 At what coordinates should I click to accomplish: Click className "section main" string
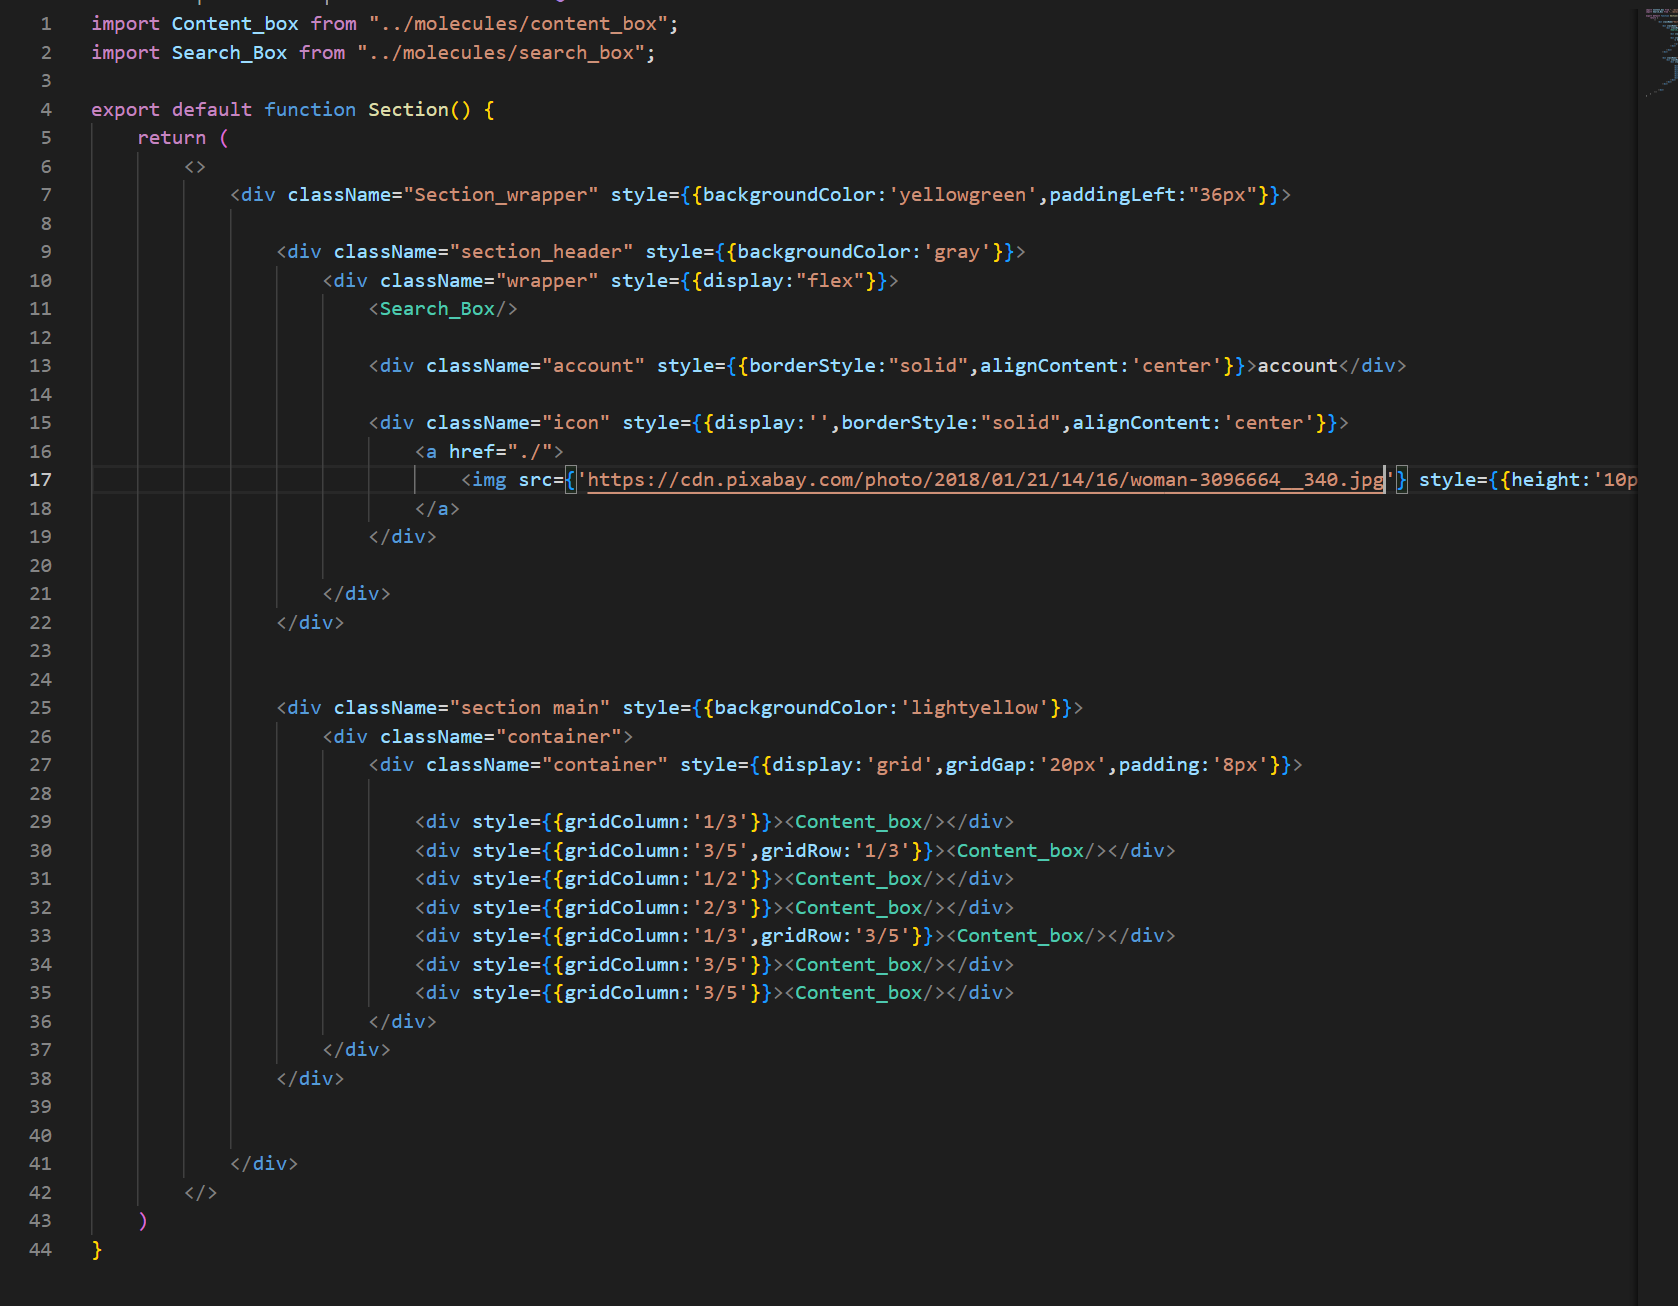530,708
